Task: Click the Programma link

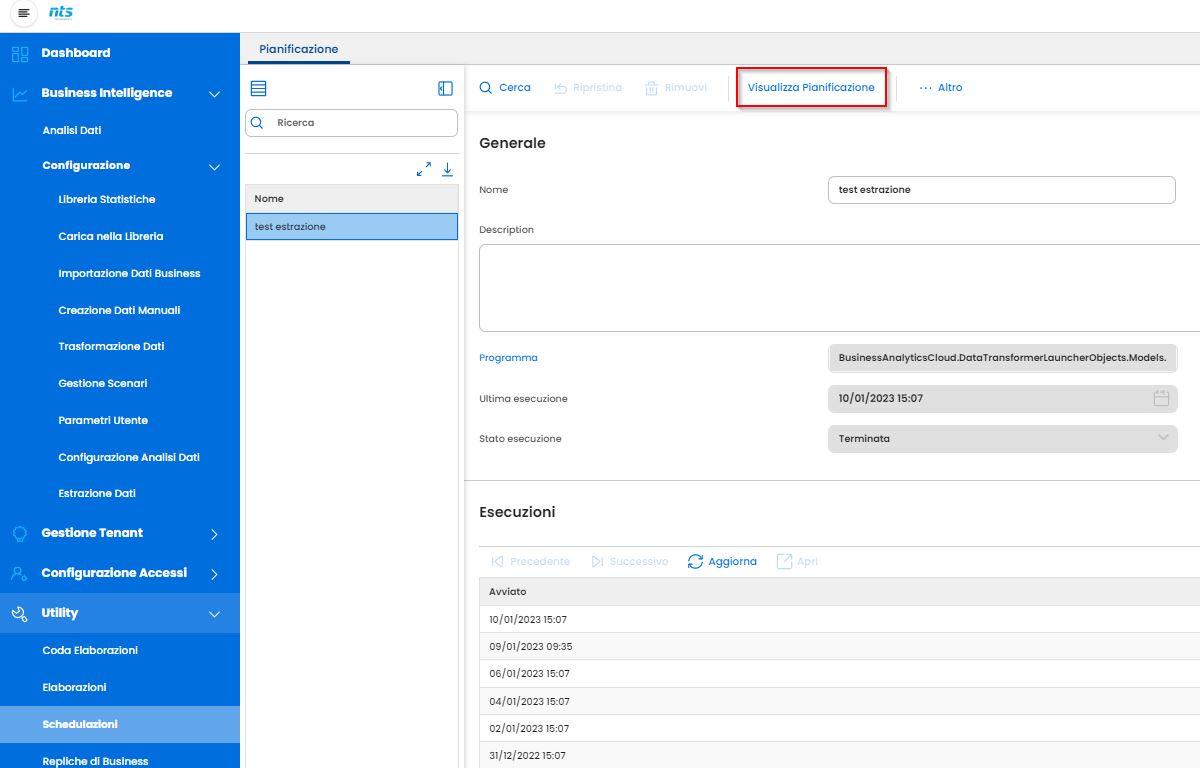Action: point(508,358)
